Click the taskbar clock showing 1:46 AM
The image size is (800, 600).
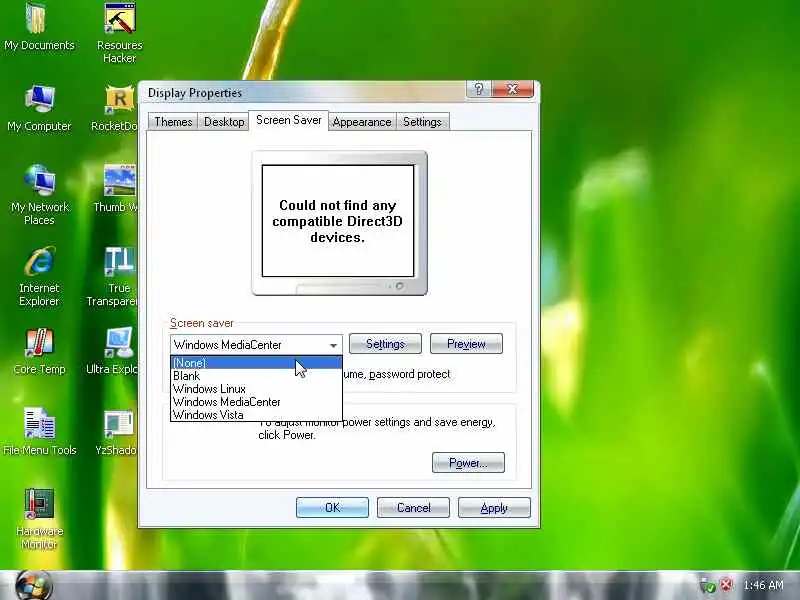pyautogui.click(x=763, y=585)
